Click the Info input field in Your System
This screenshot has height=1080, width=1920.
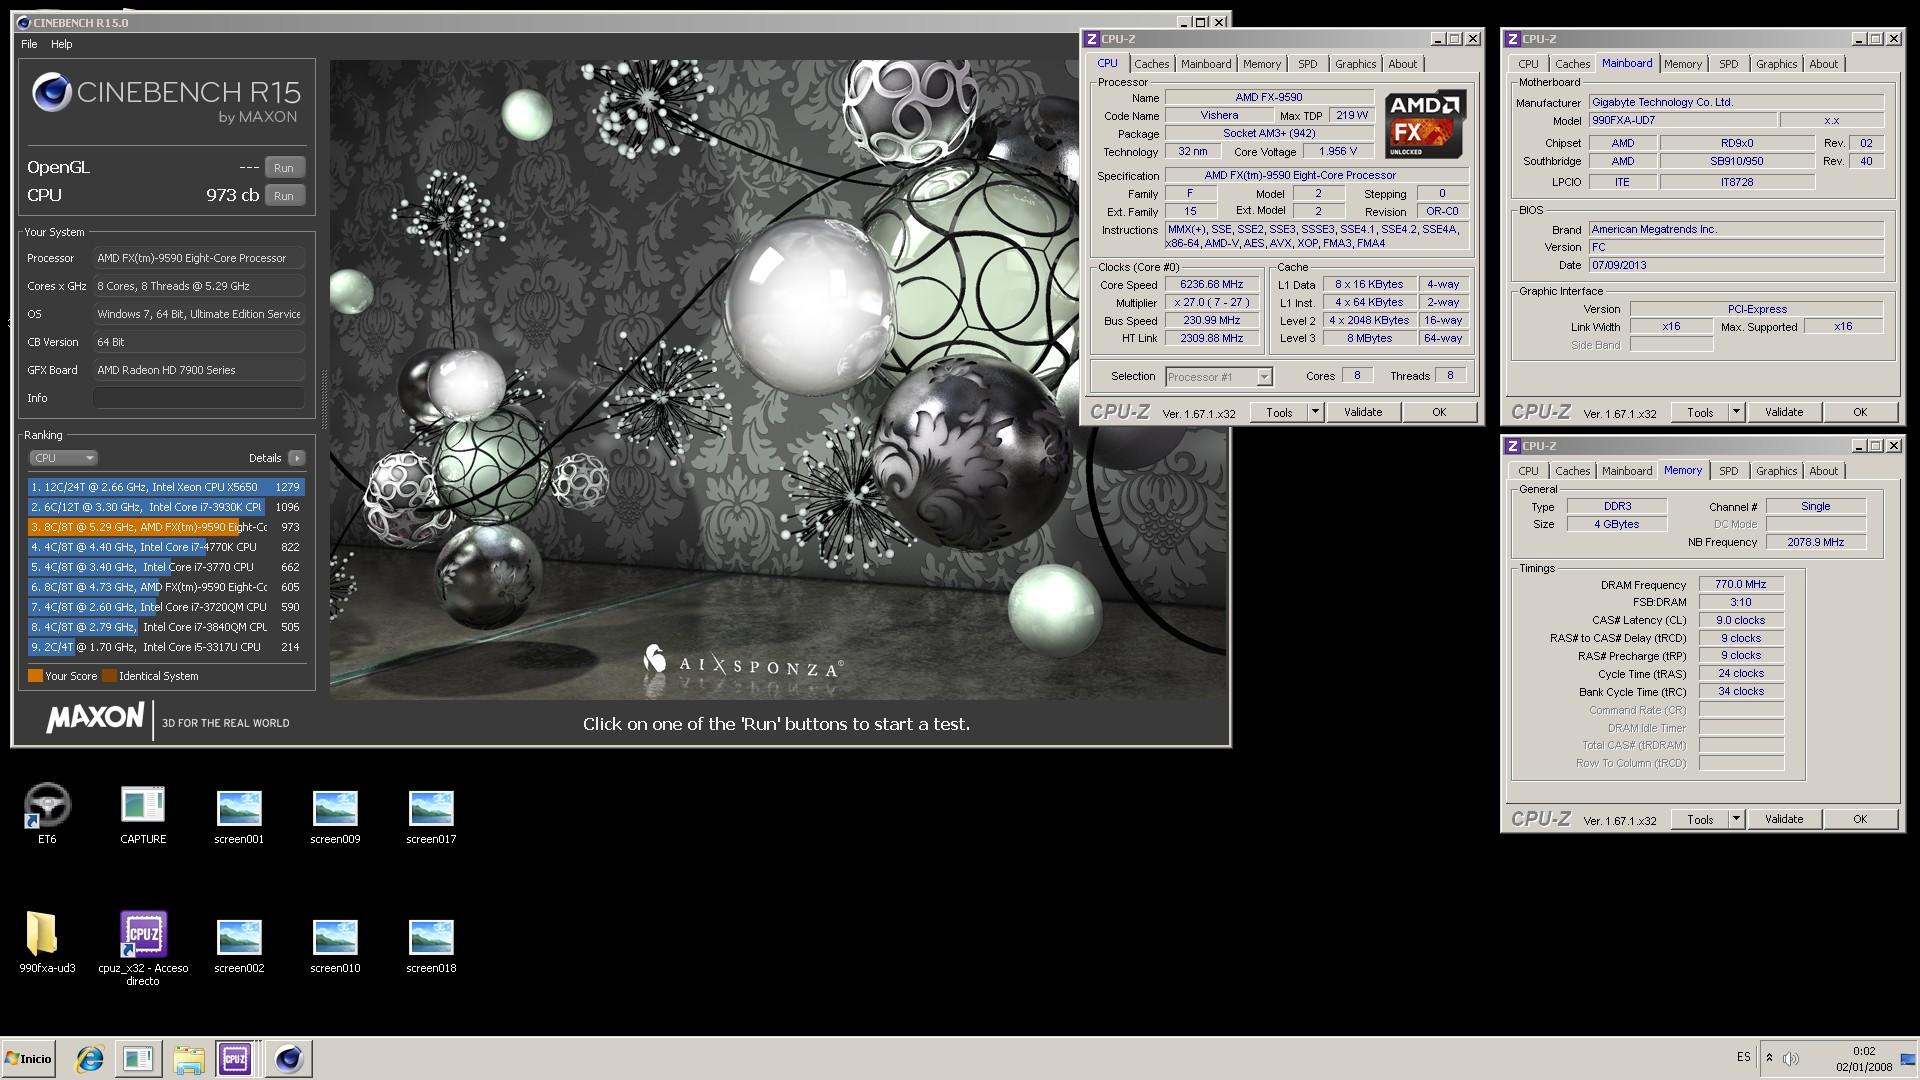(198, 398)
